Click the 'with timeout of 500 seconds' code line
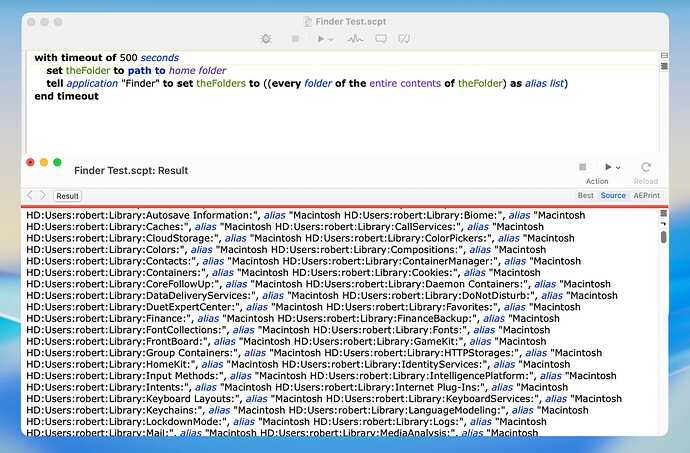 [x=106, y=58]
